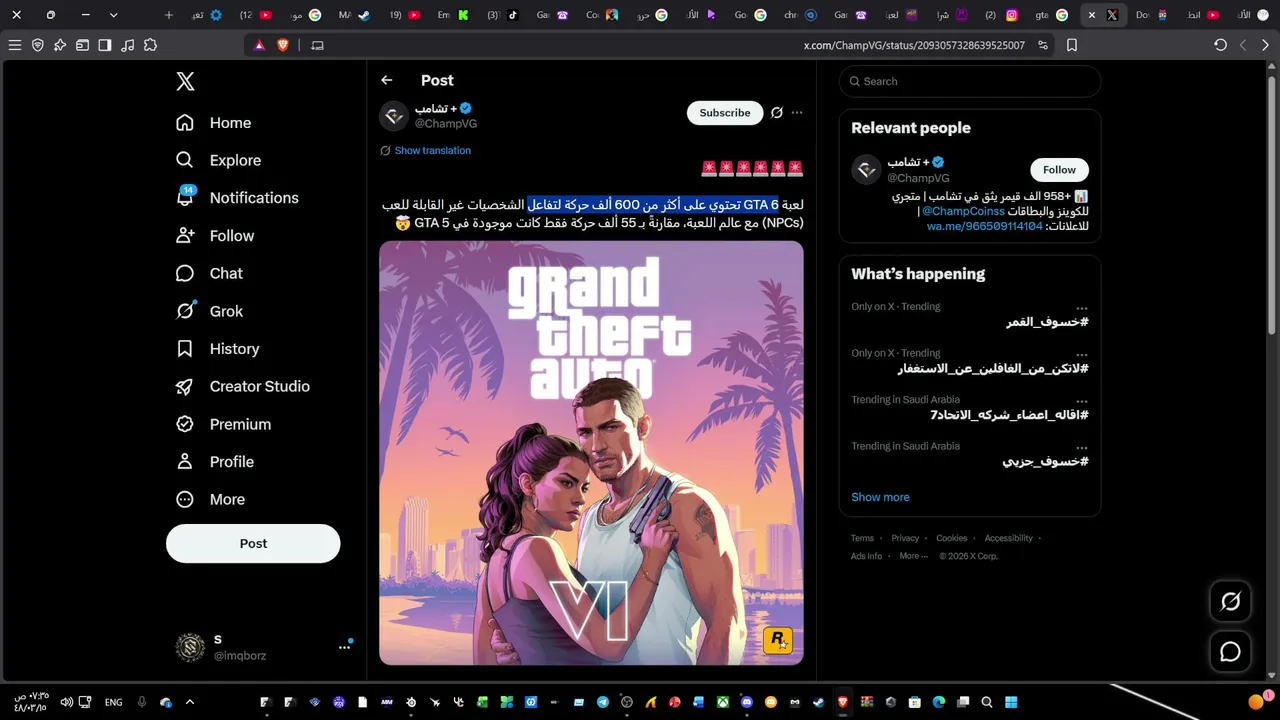Viewport: 1280px width, 720px height.
Task: Open the floating Grok button
Action: 1231,601
